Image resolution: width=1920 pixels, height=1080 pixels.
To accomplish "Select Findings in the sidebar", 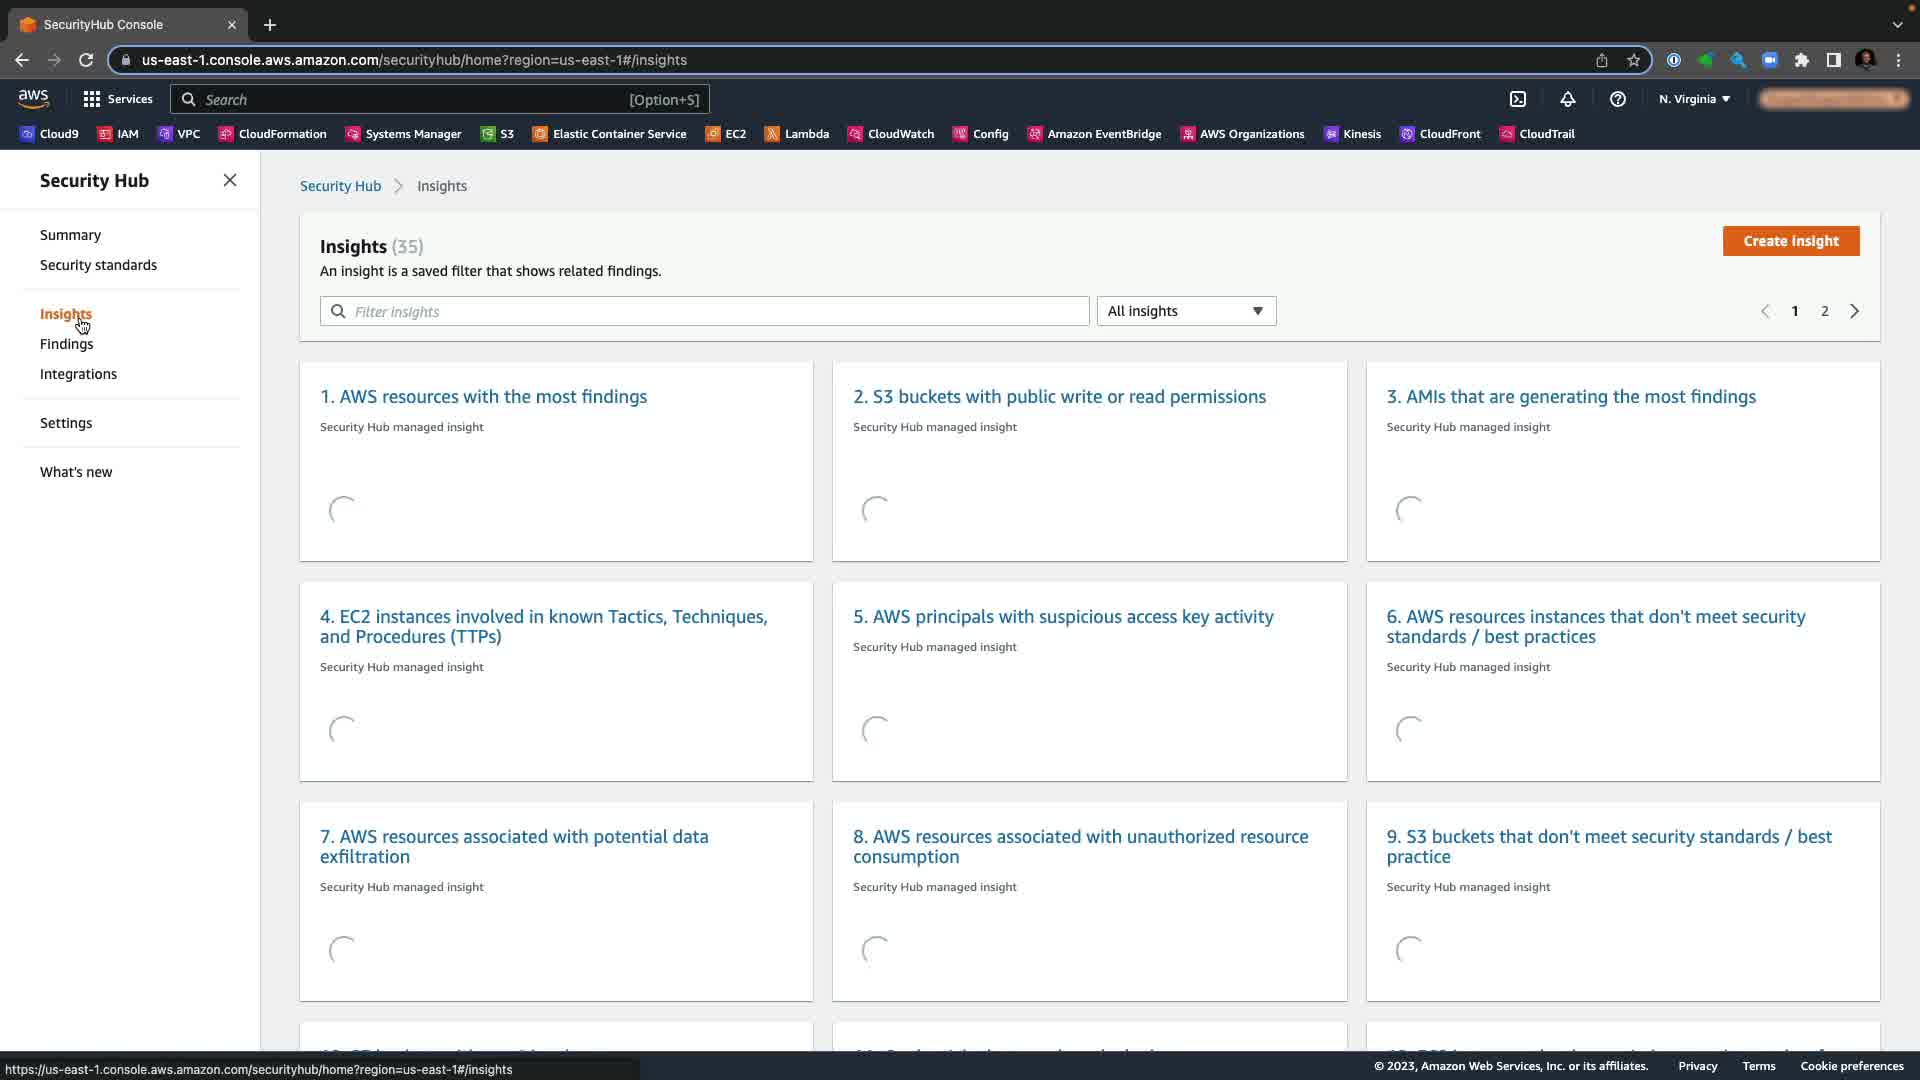I will click(x=66, y=344).
